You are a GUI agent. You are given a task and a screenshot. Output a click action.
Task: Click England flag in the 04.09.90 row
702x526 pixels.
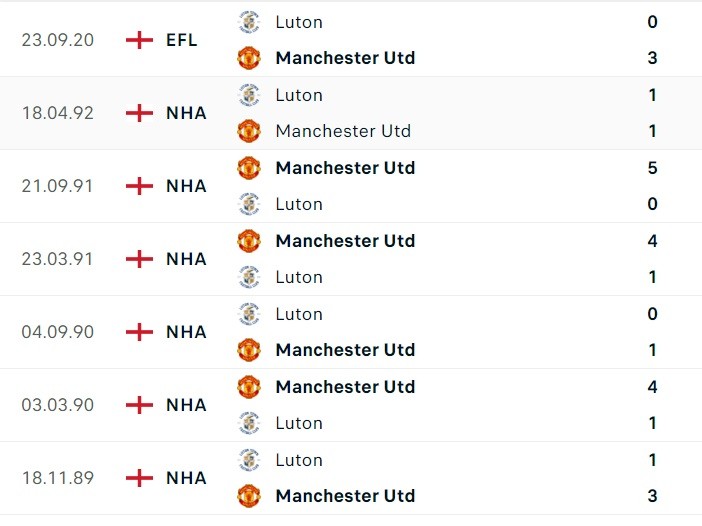coord(139,332)
